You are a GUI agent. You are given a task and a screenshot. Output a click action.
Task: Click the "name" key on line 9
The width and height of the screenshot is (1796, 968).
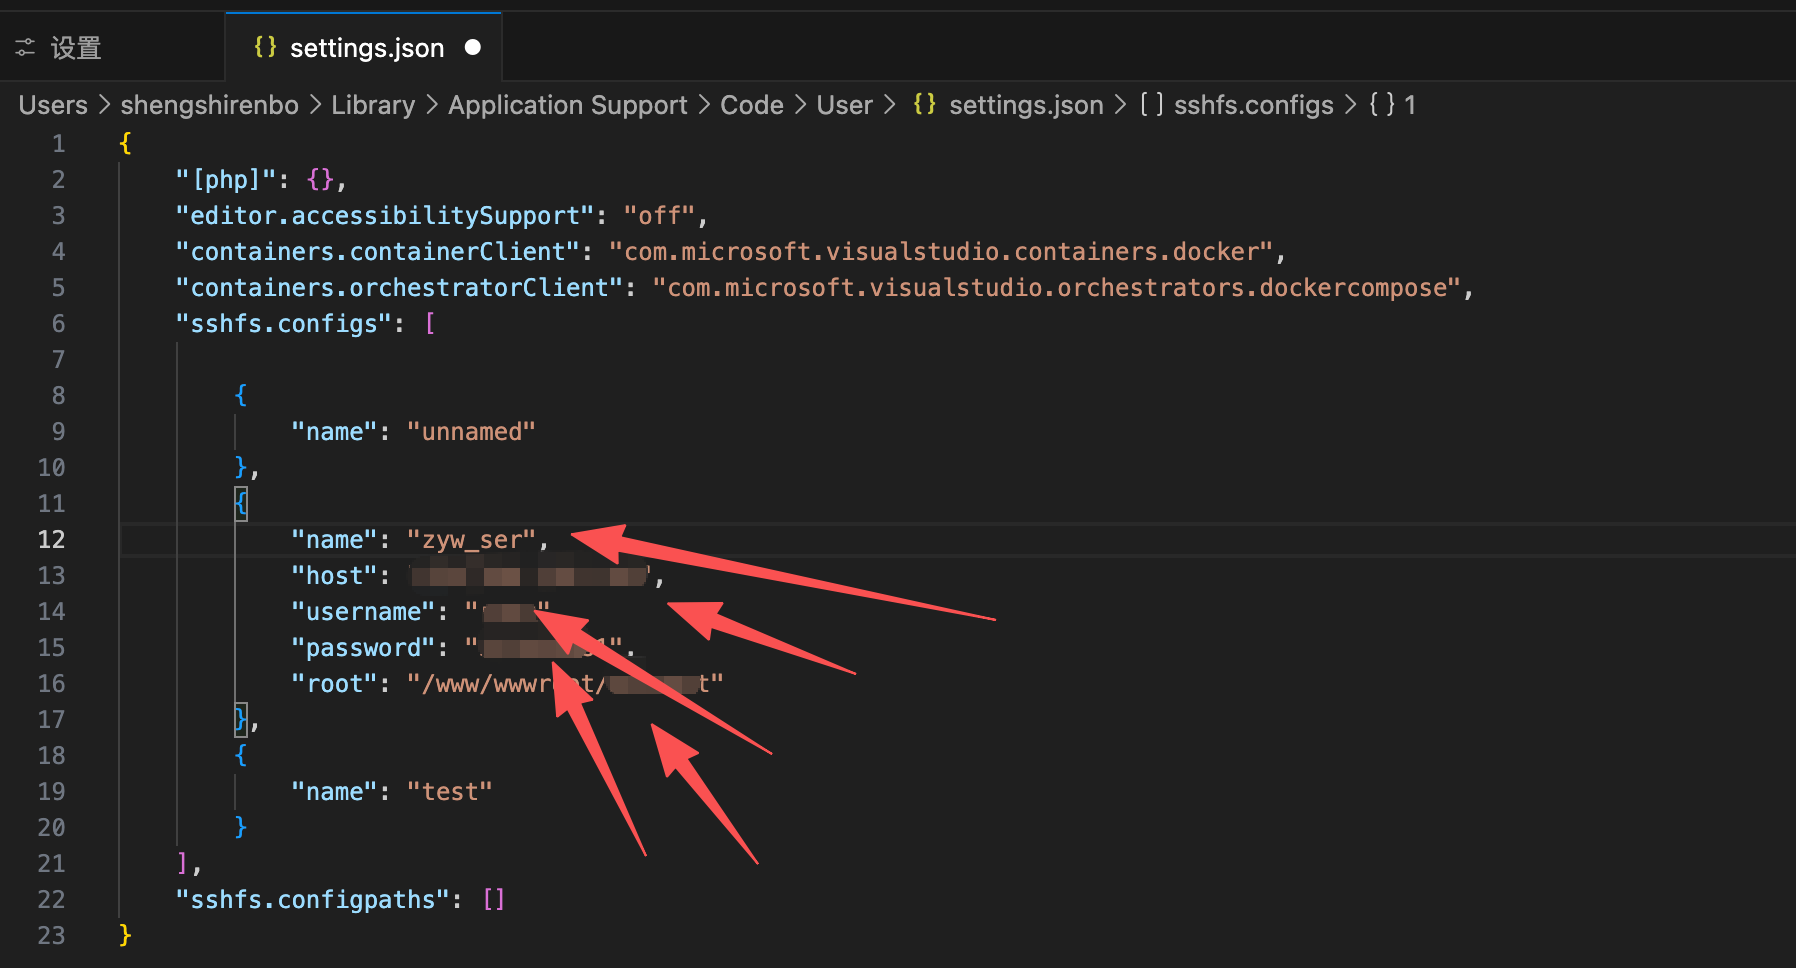pyautogui.click(x=334, y=432)
